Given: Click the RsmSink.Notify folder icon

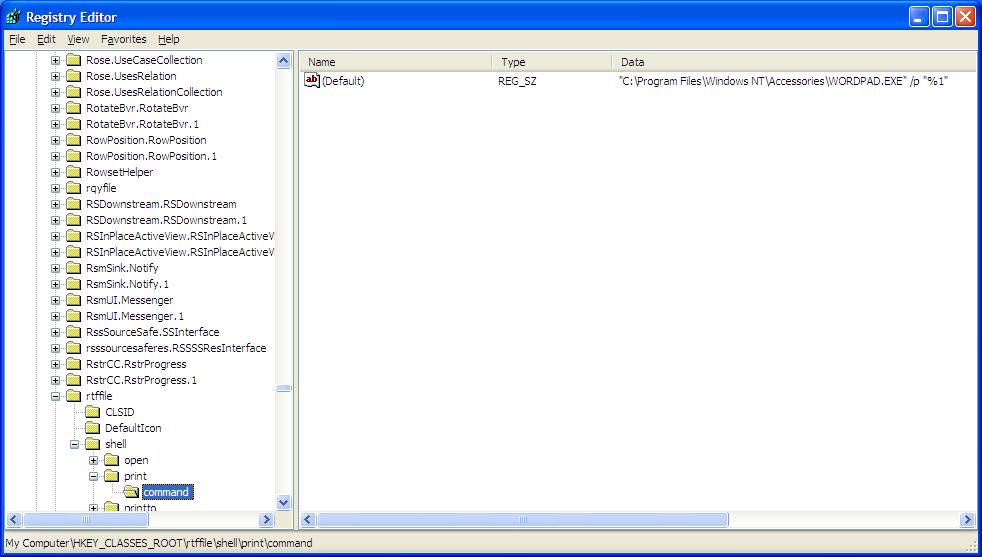Looking at the screenshot, I should coord(74,268).
